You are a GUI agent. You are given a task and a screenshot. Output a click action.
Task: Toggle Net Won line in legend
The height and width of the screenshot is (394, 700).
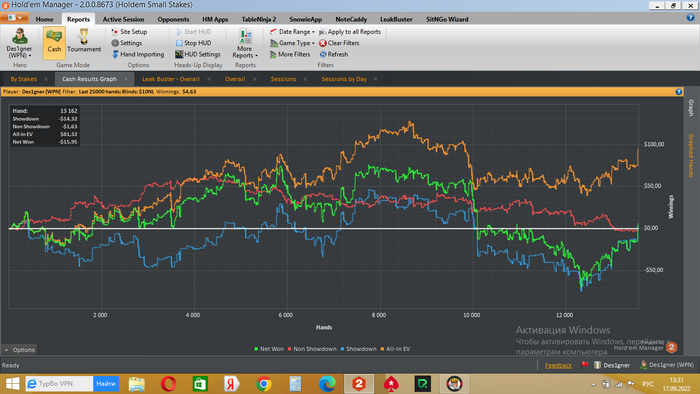[x=269, y=349]
